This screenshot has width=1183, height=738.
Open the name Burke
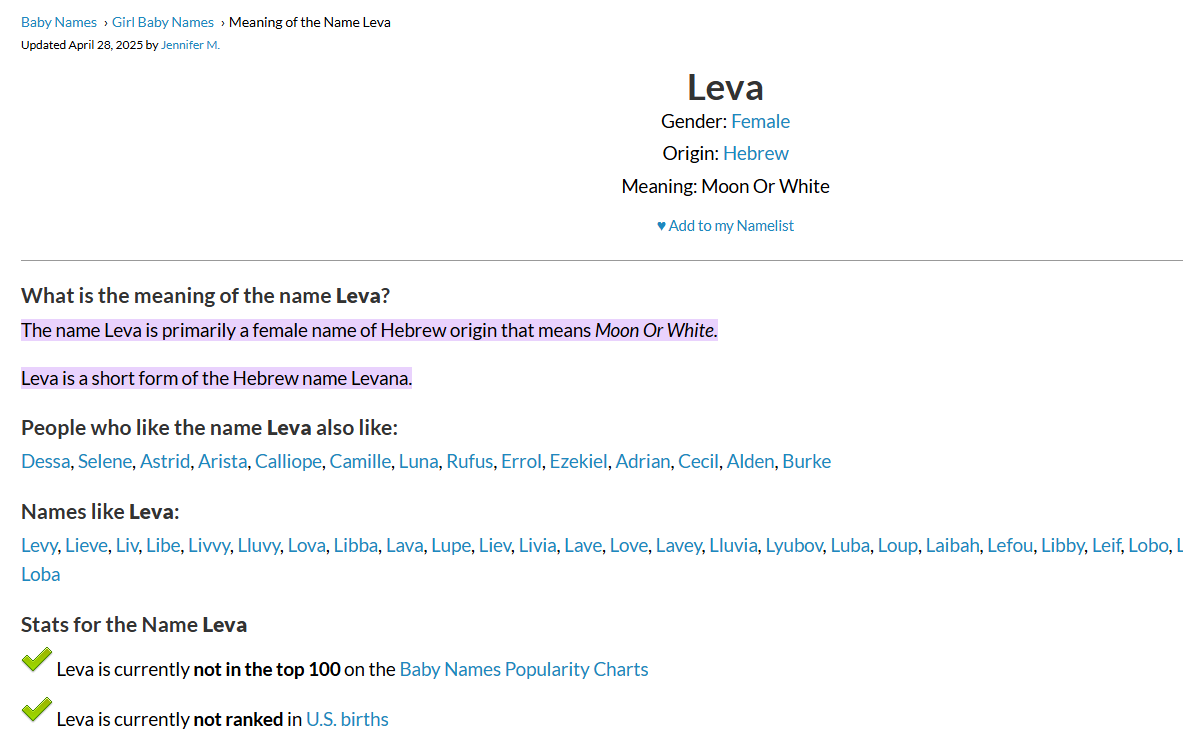(807, 461)
